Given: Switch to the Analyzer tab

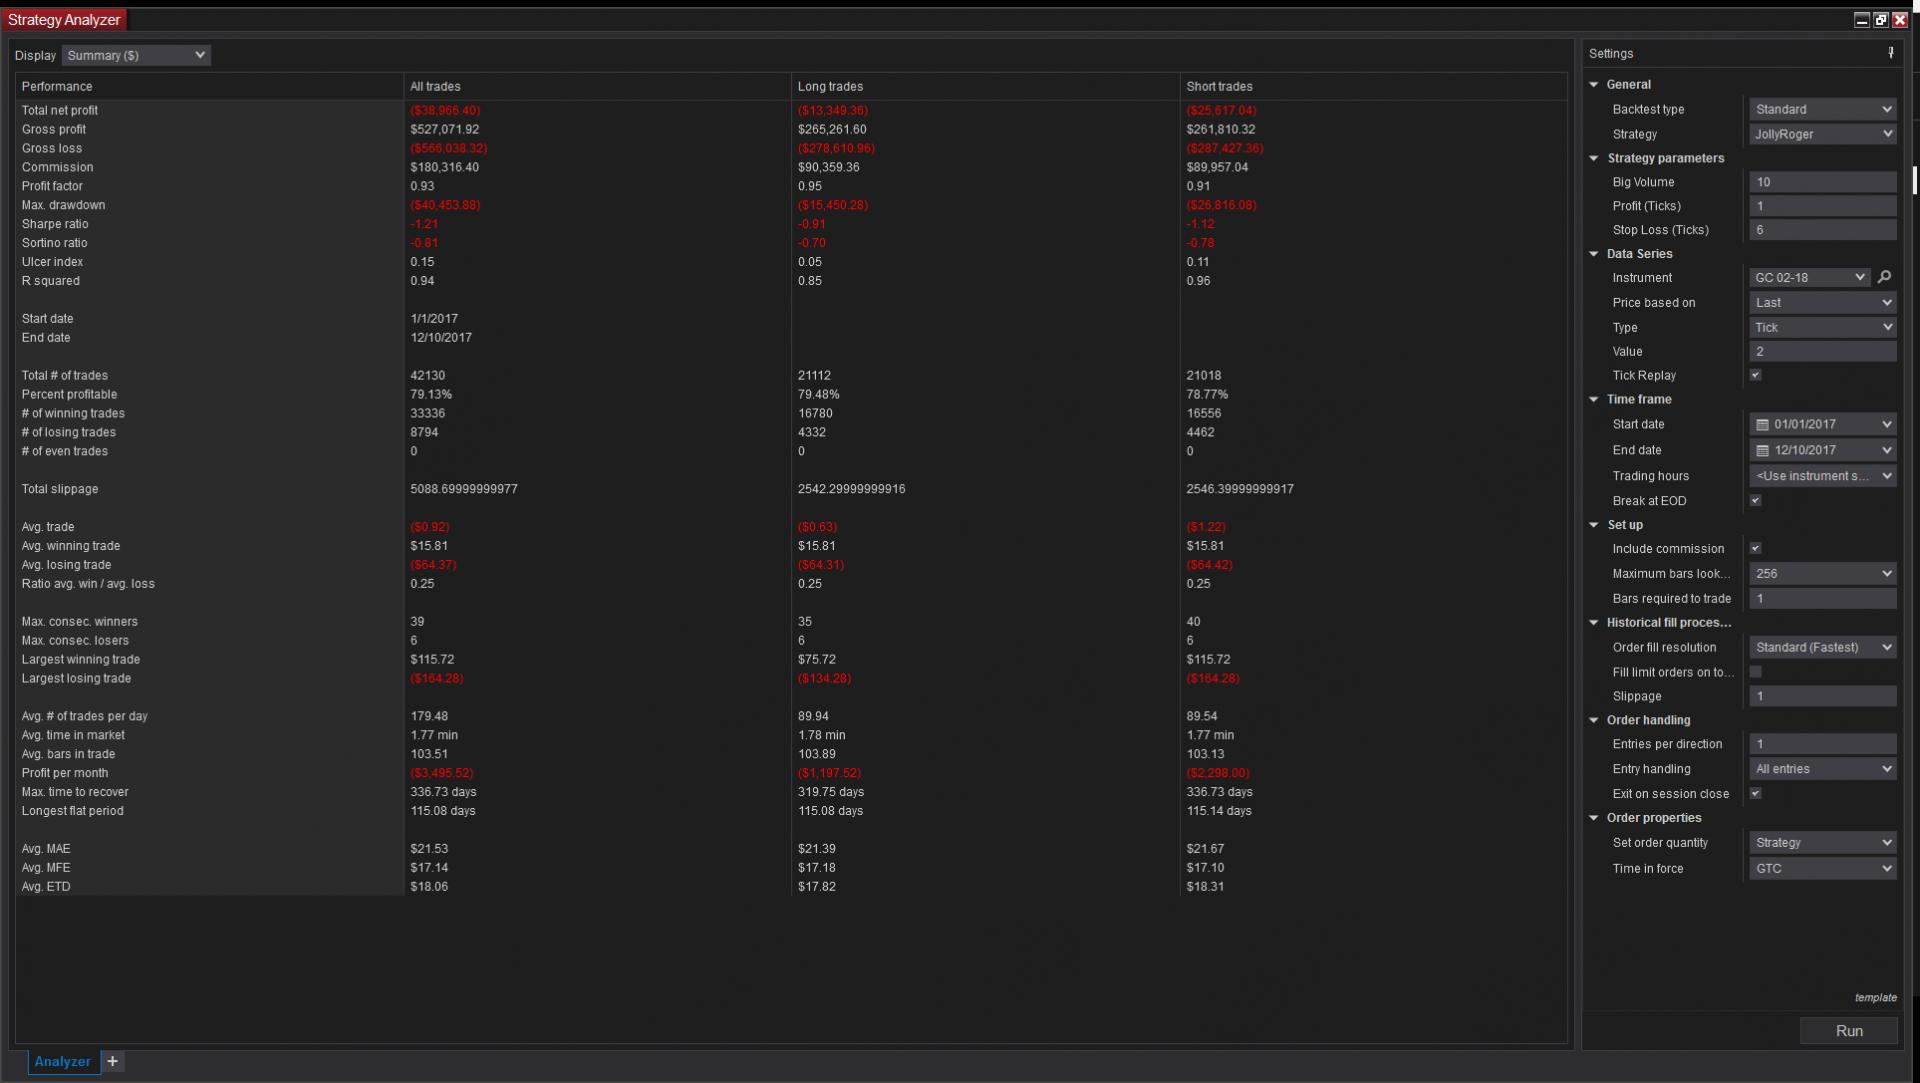Looking at the screenshot, I should (62, 1061).
